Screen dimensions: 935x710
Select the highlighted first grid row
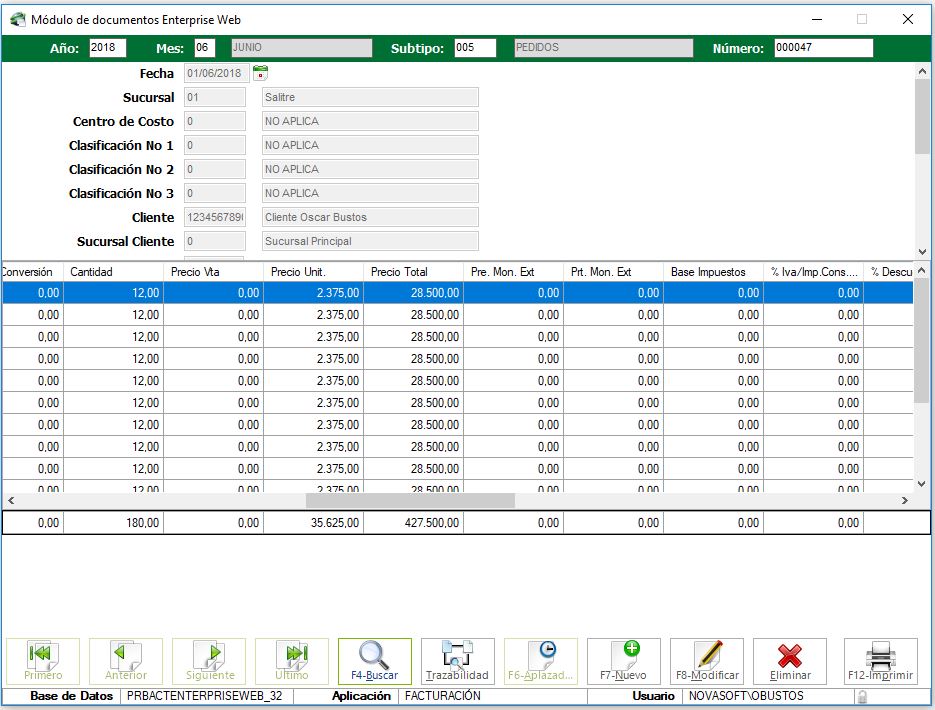[x=456, y=293]
